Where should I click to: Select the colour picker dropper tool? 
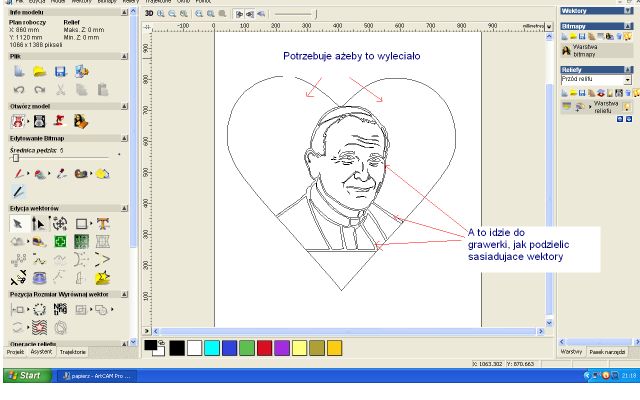pos(62,174)
